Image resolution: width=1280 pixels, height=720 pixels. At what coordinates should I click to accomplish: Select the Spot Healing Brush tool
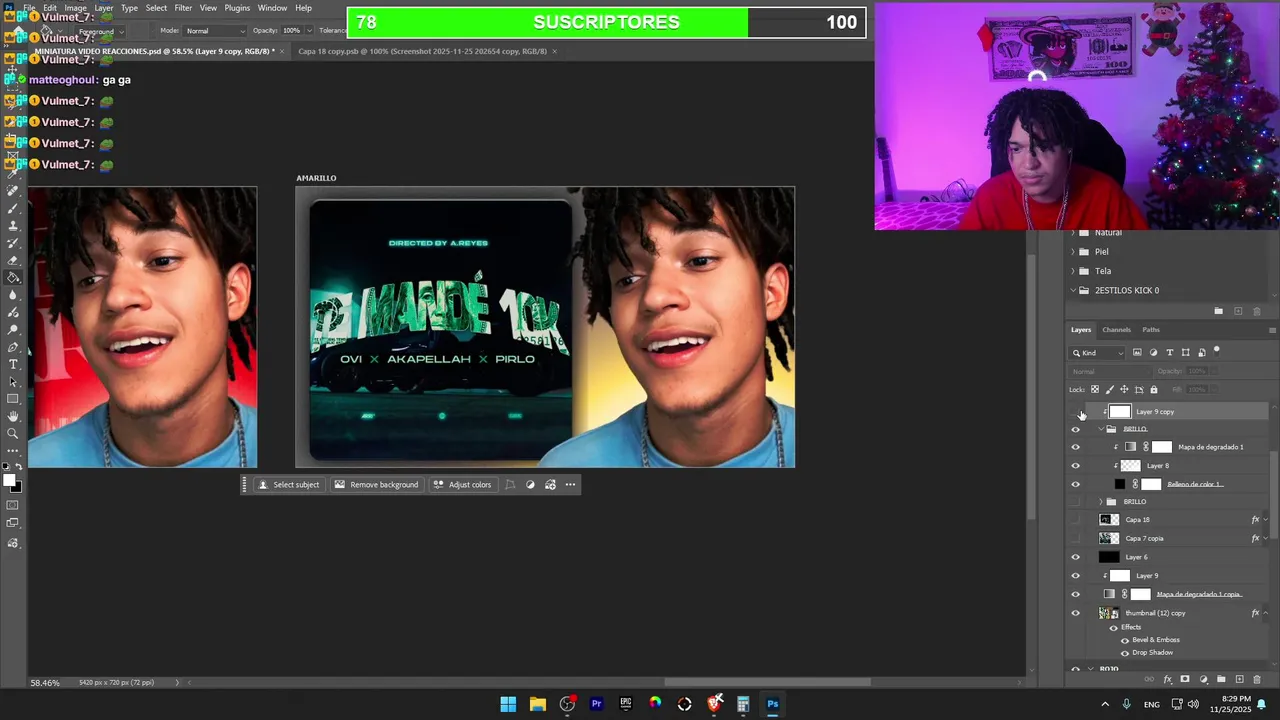tap(13, 191)
